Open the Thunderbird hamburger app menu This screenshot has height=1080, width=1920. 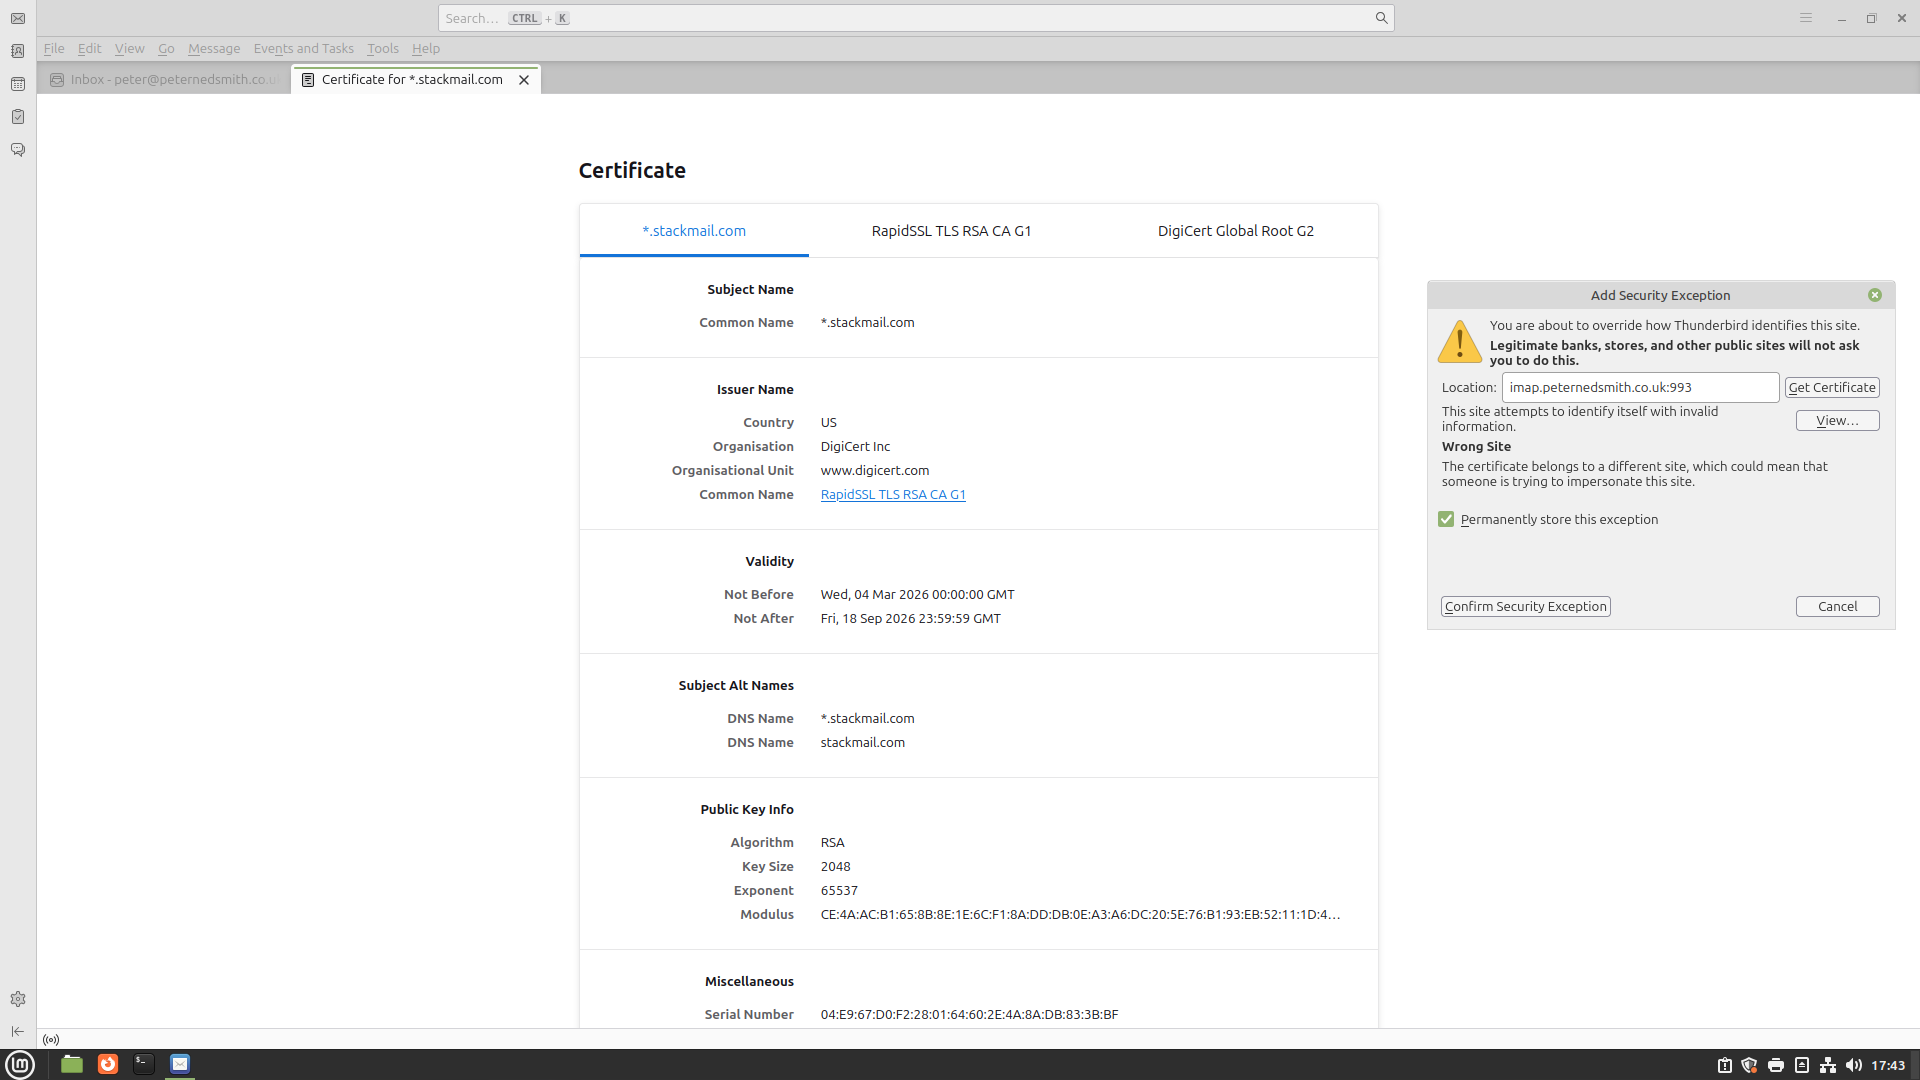(1805, 18)
